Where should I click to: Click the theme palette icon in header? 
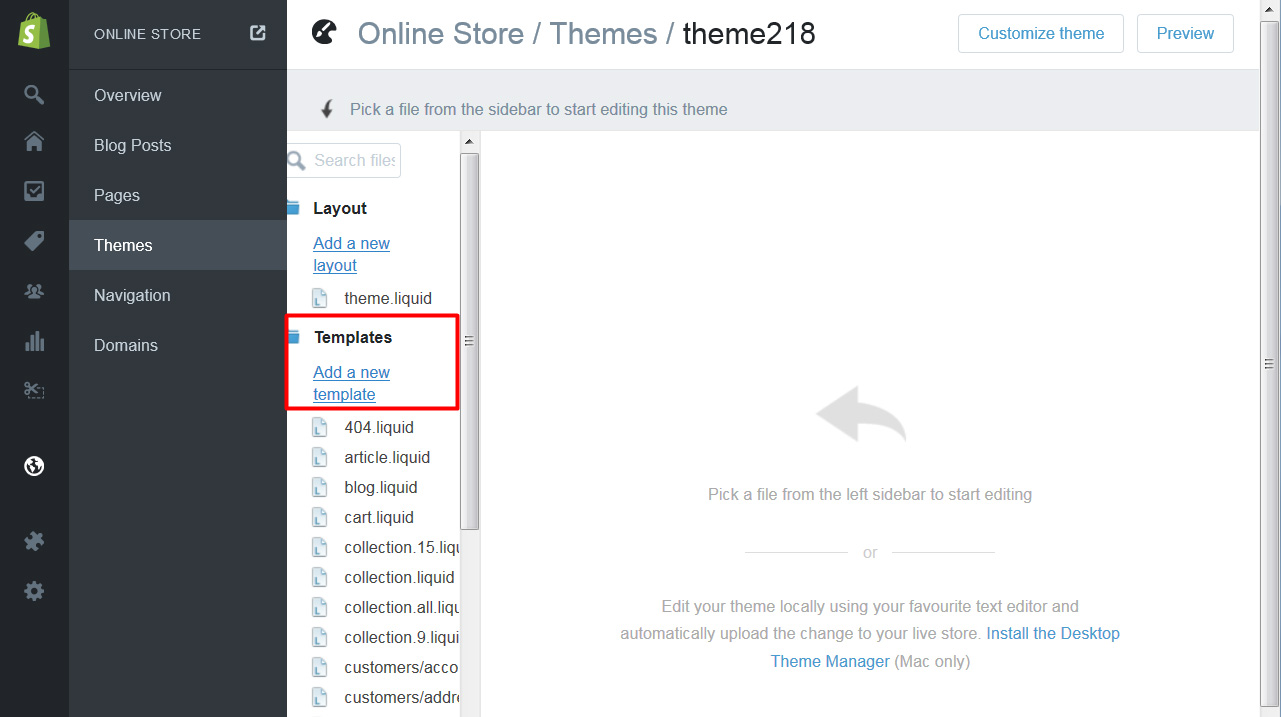[x=324, y=33]
